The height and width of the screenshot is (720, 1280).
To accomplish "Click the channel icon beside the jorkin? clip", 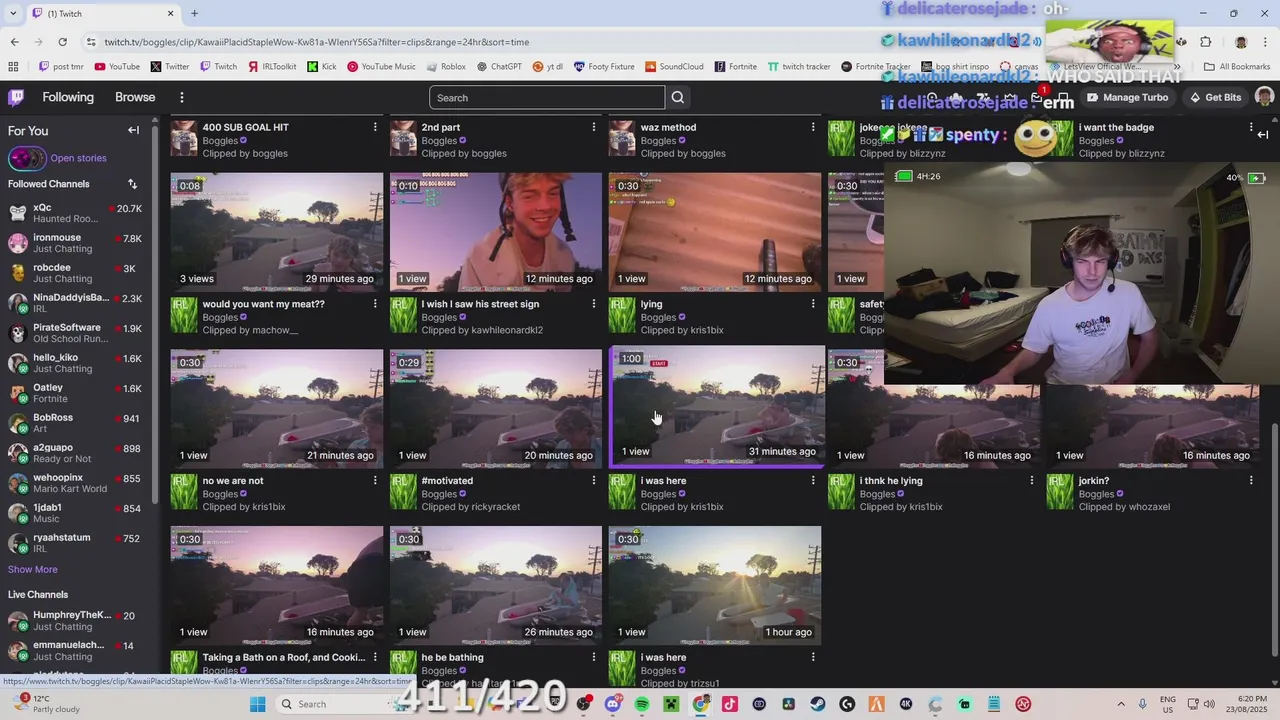I will click(x=1060, y=492).
